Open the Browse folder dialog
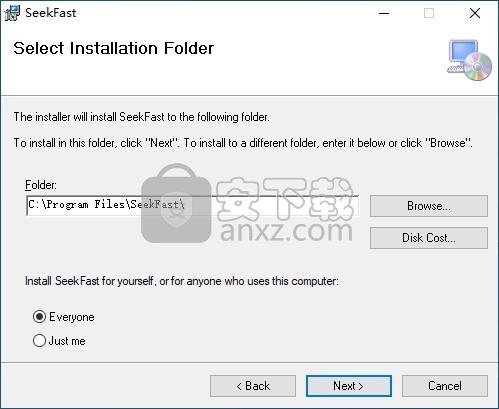 429,206
